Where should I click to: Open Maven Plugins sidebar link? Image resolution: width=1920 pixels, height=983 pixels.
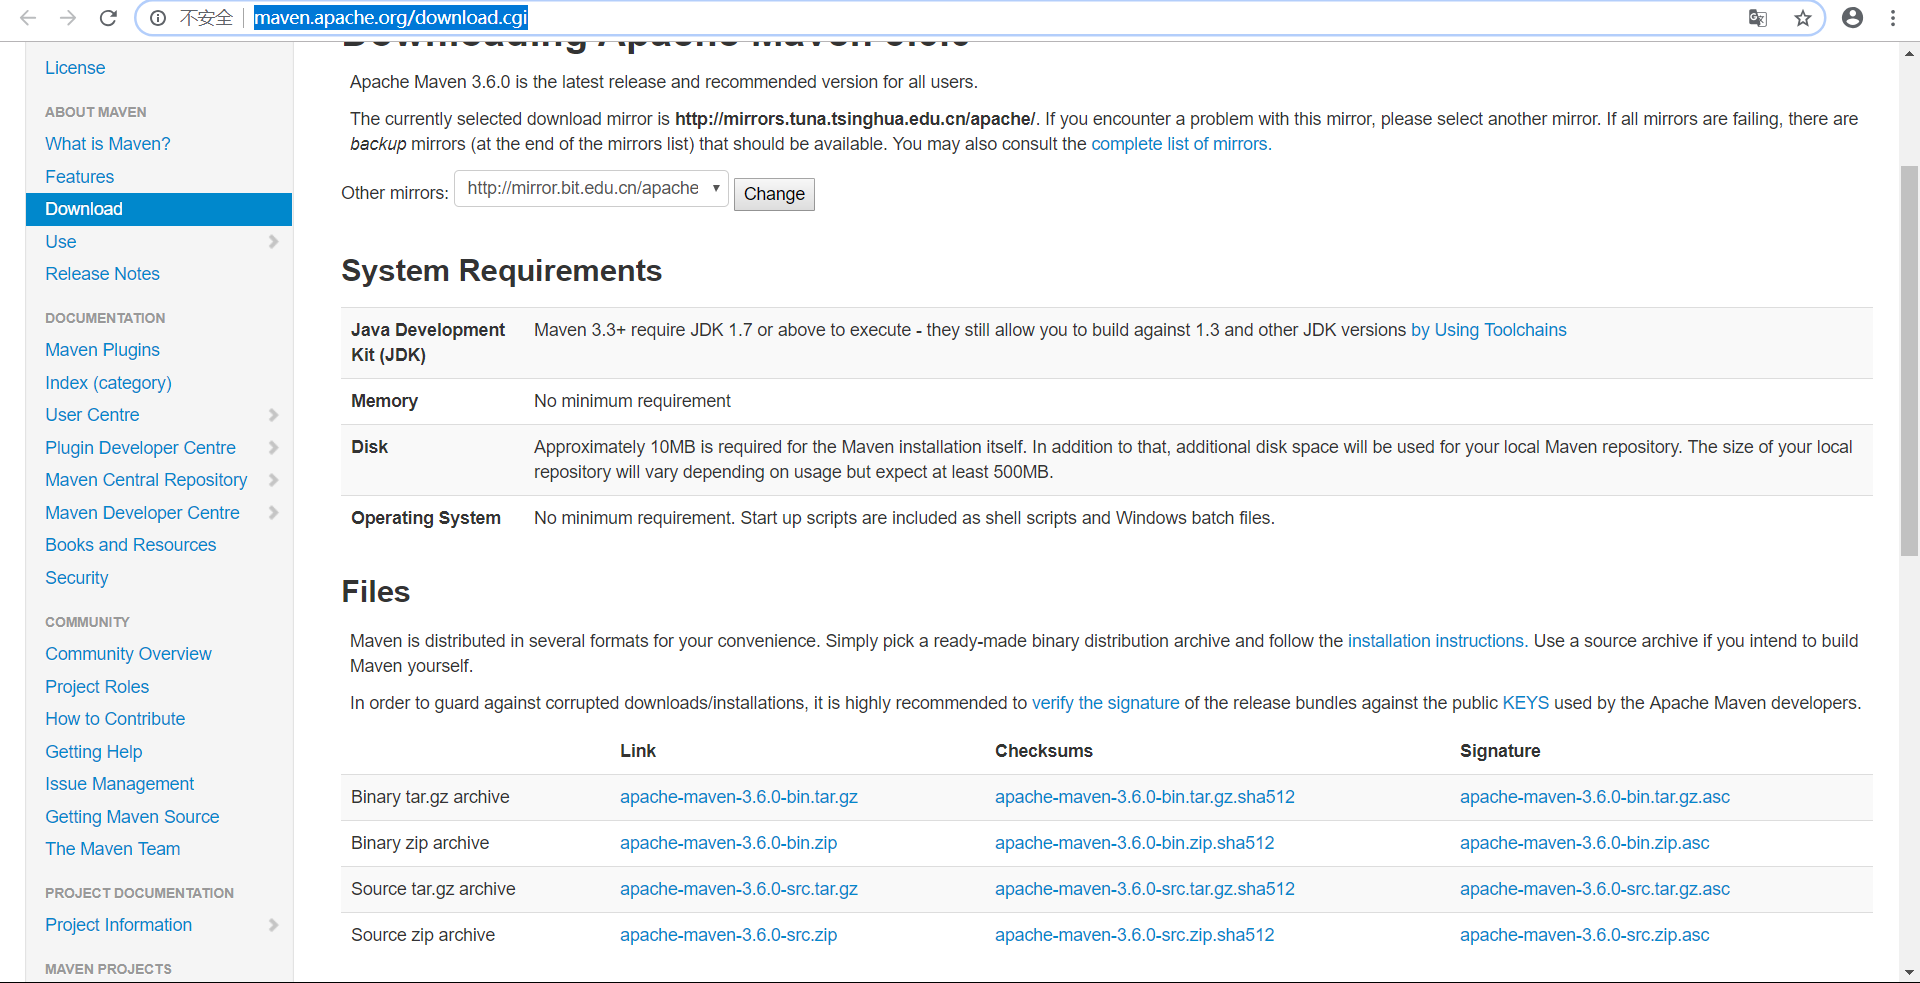[102, 350]
